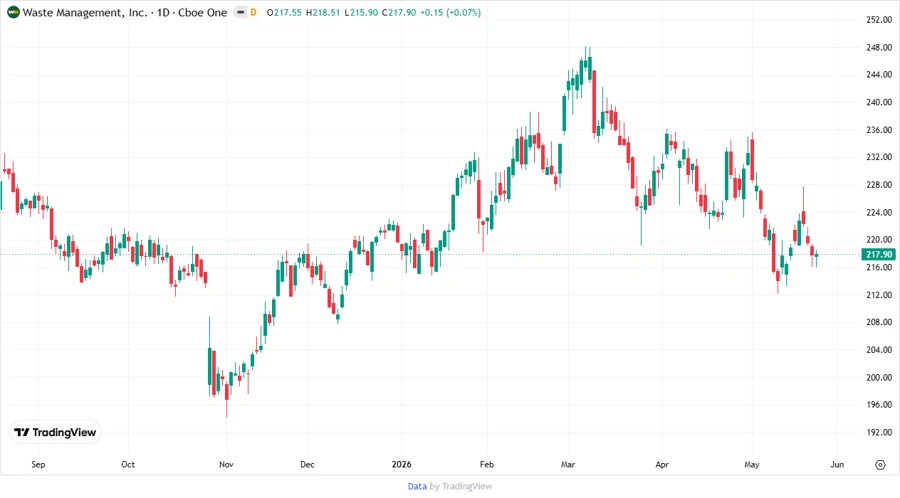
Task: Click the low value L215.90
Action: (x=361, y=12)
